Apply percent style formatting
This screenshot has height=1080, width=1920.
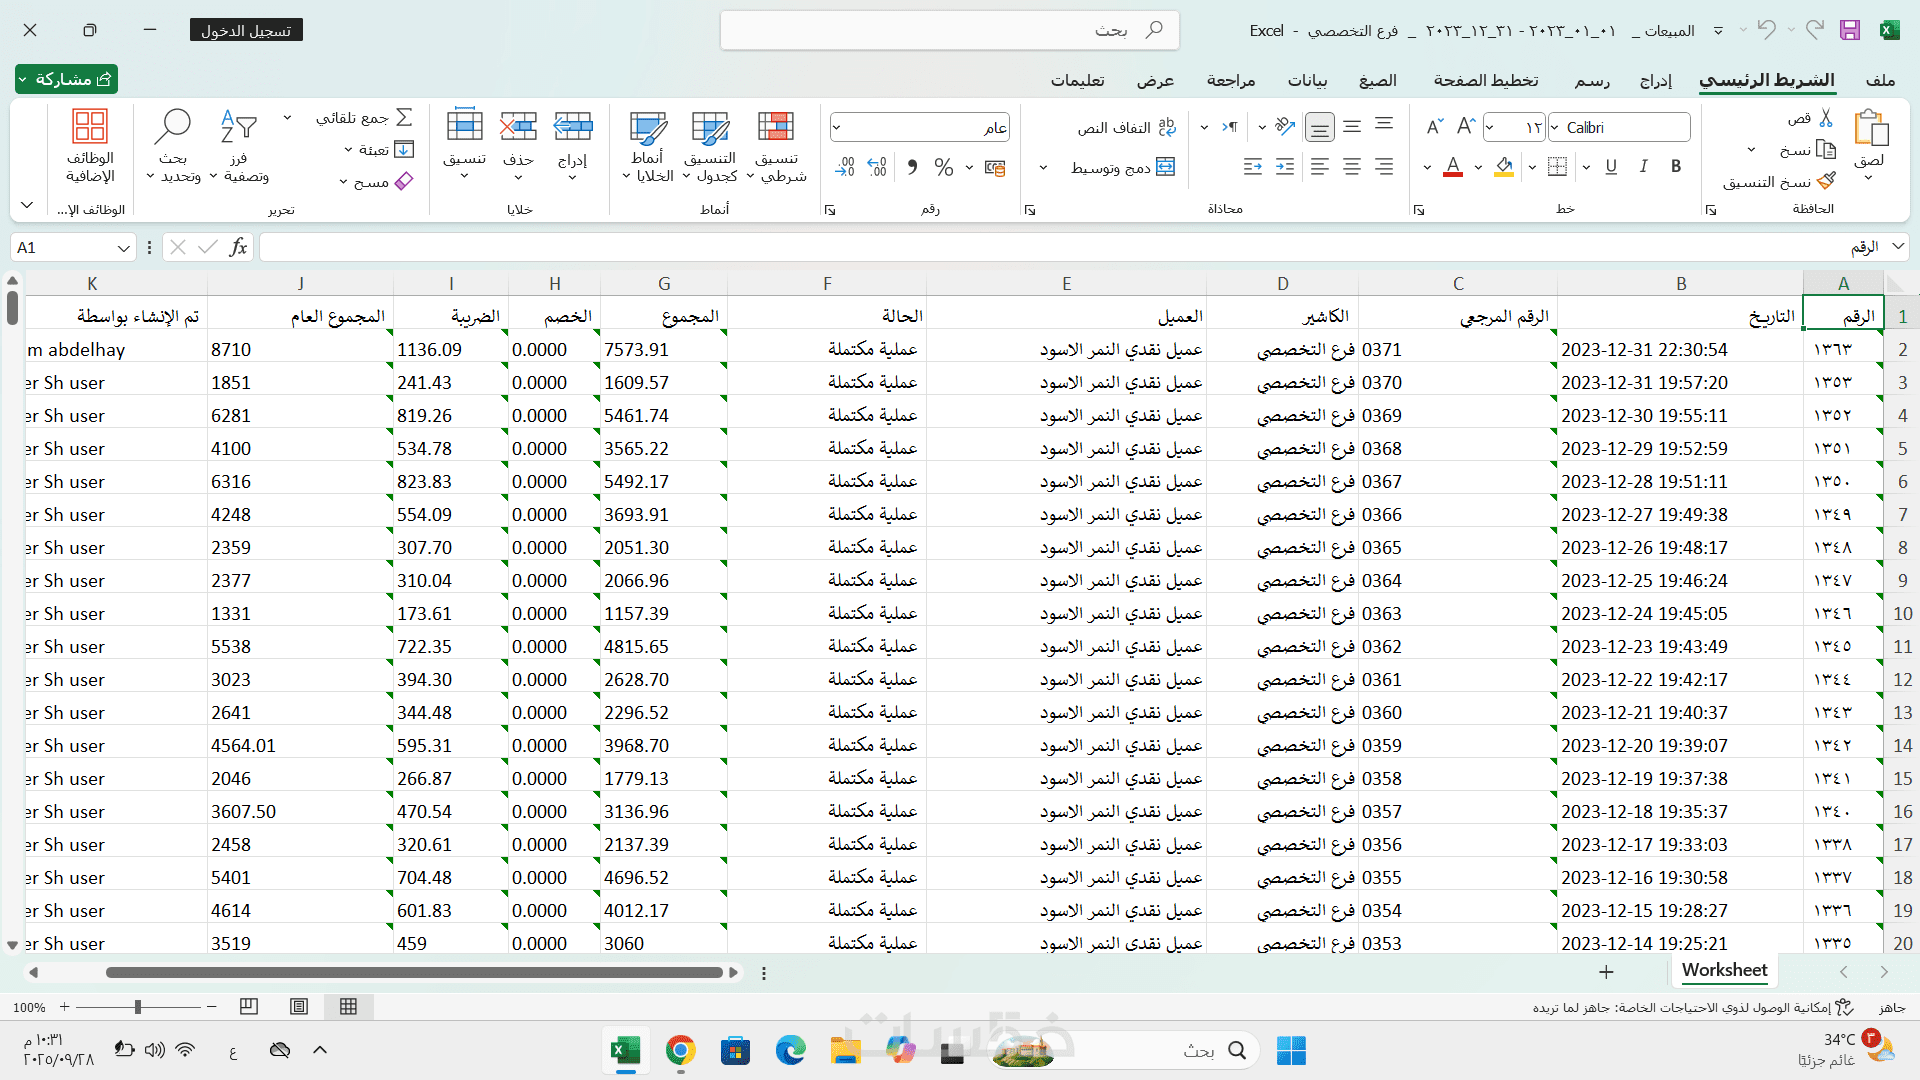click(943, 167)
